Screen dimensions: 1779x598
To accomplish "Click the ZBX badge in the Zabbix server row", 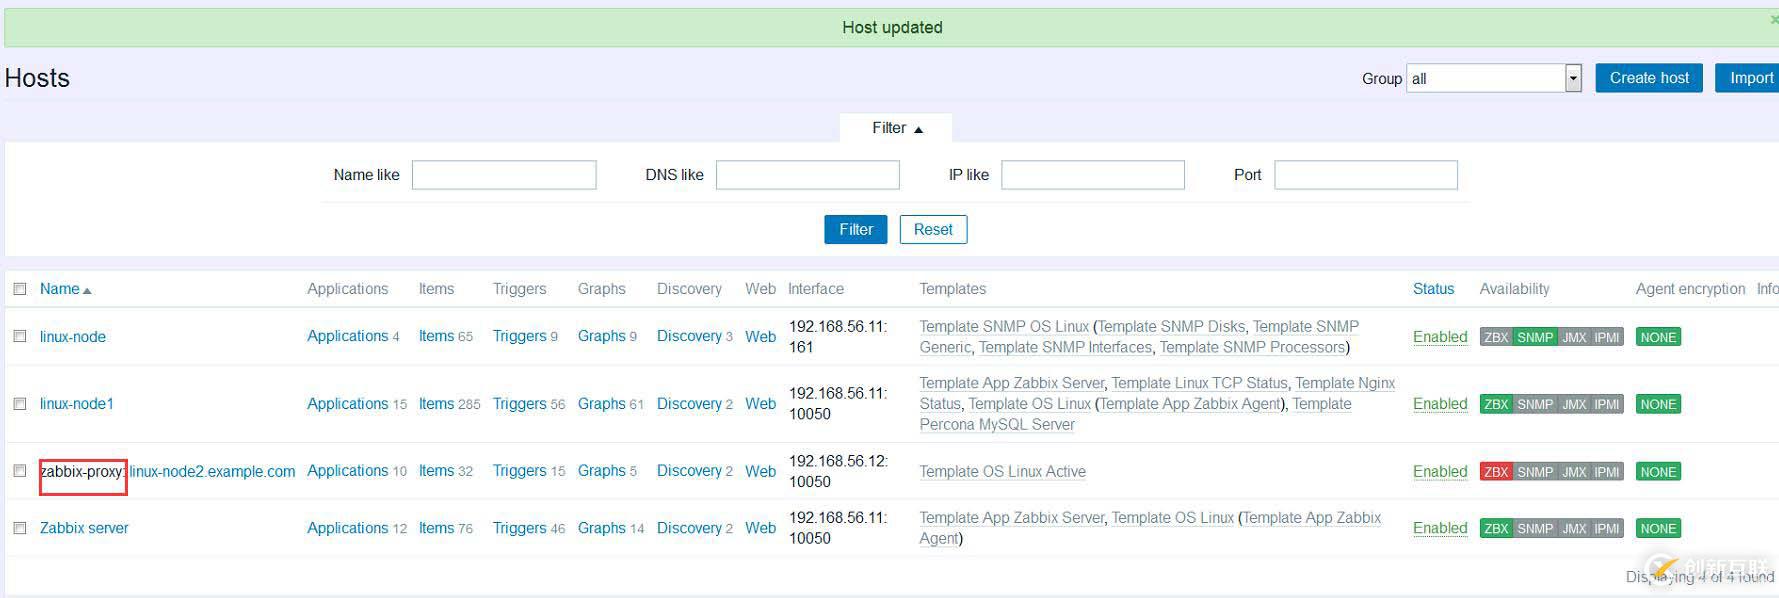I will 1496,528.
